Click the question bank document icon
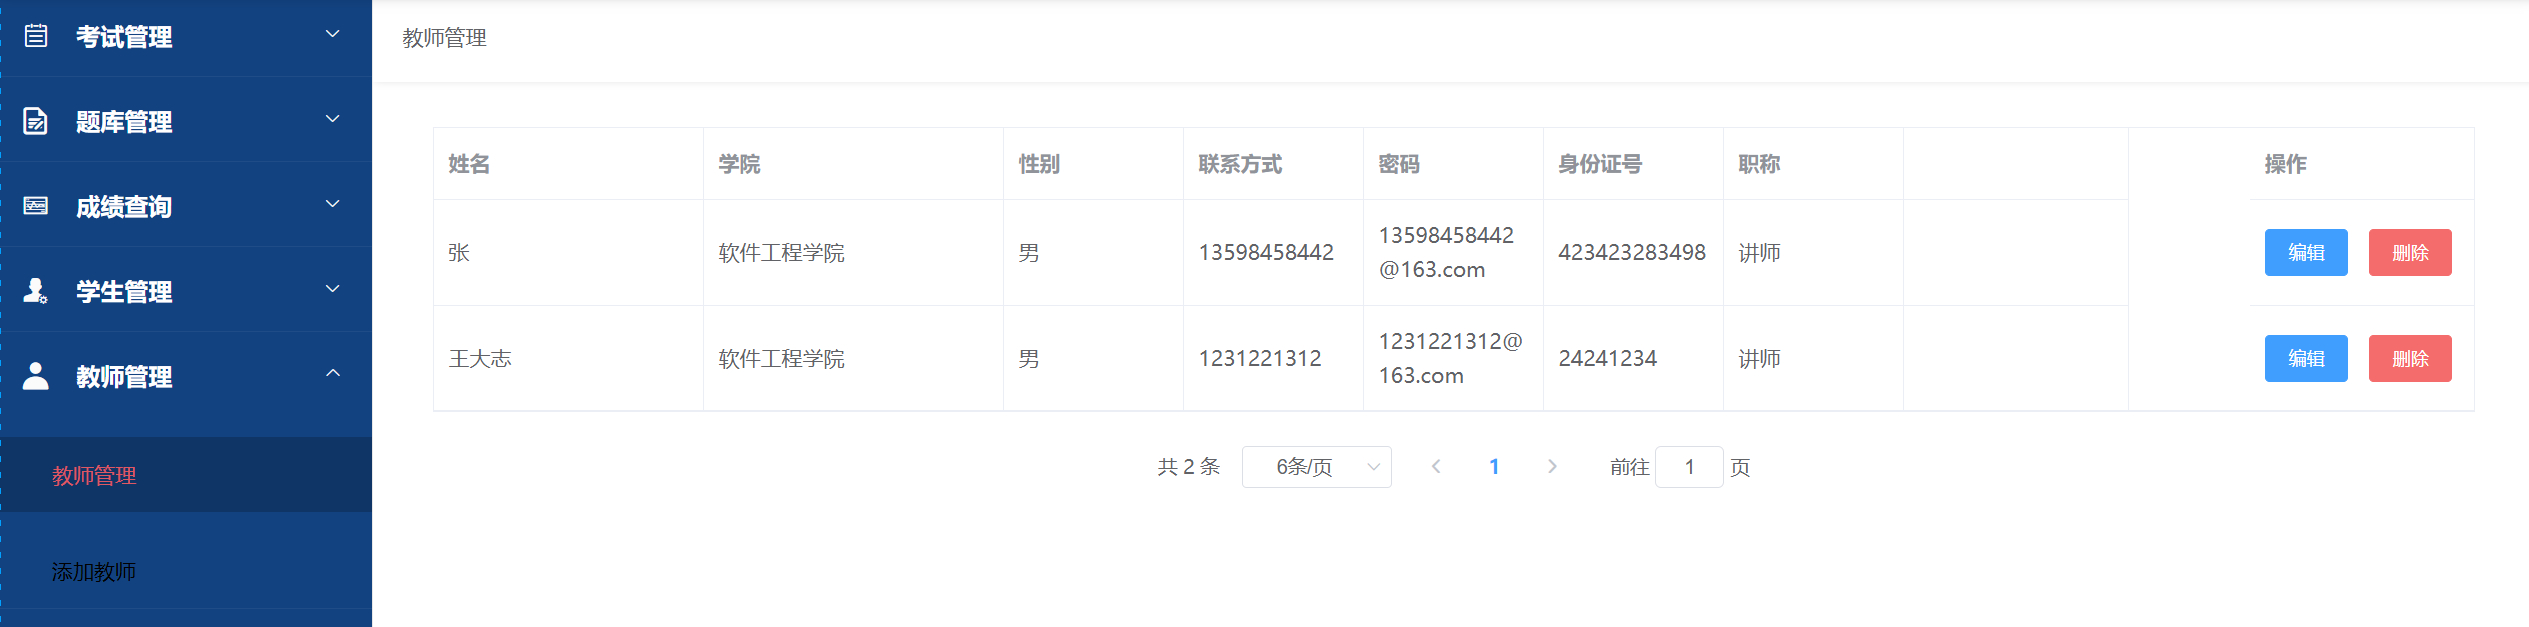2529x627 pixels. (36, 121)
